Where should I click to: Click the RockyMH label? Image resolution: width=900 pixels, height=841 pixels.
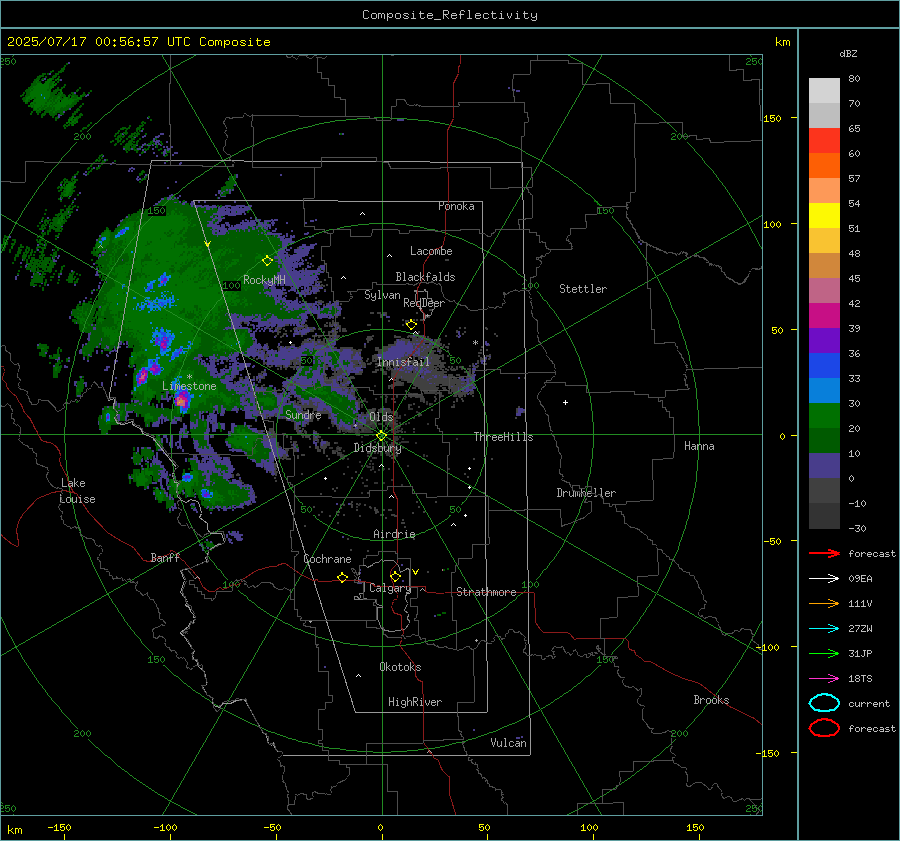[264, 280]
